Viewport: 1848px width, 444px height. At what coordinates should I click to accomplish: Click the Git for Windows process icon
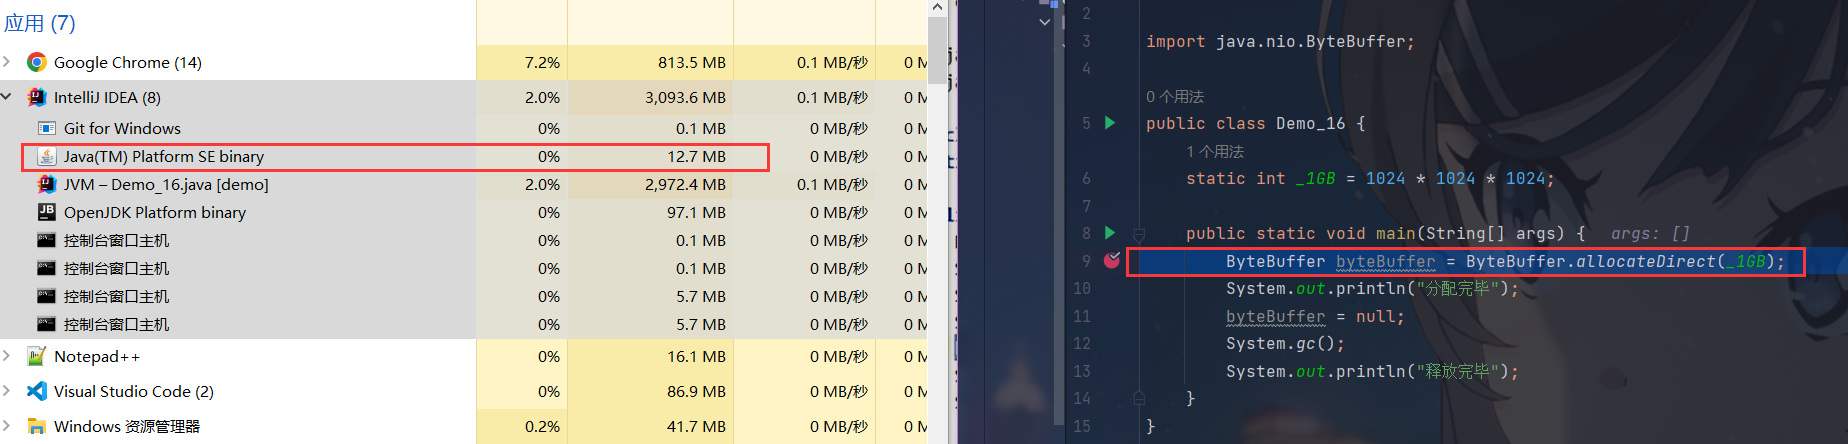[x=46, y=128]
